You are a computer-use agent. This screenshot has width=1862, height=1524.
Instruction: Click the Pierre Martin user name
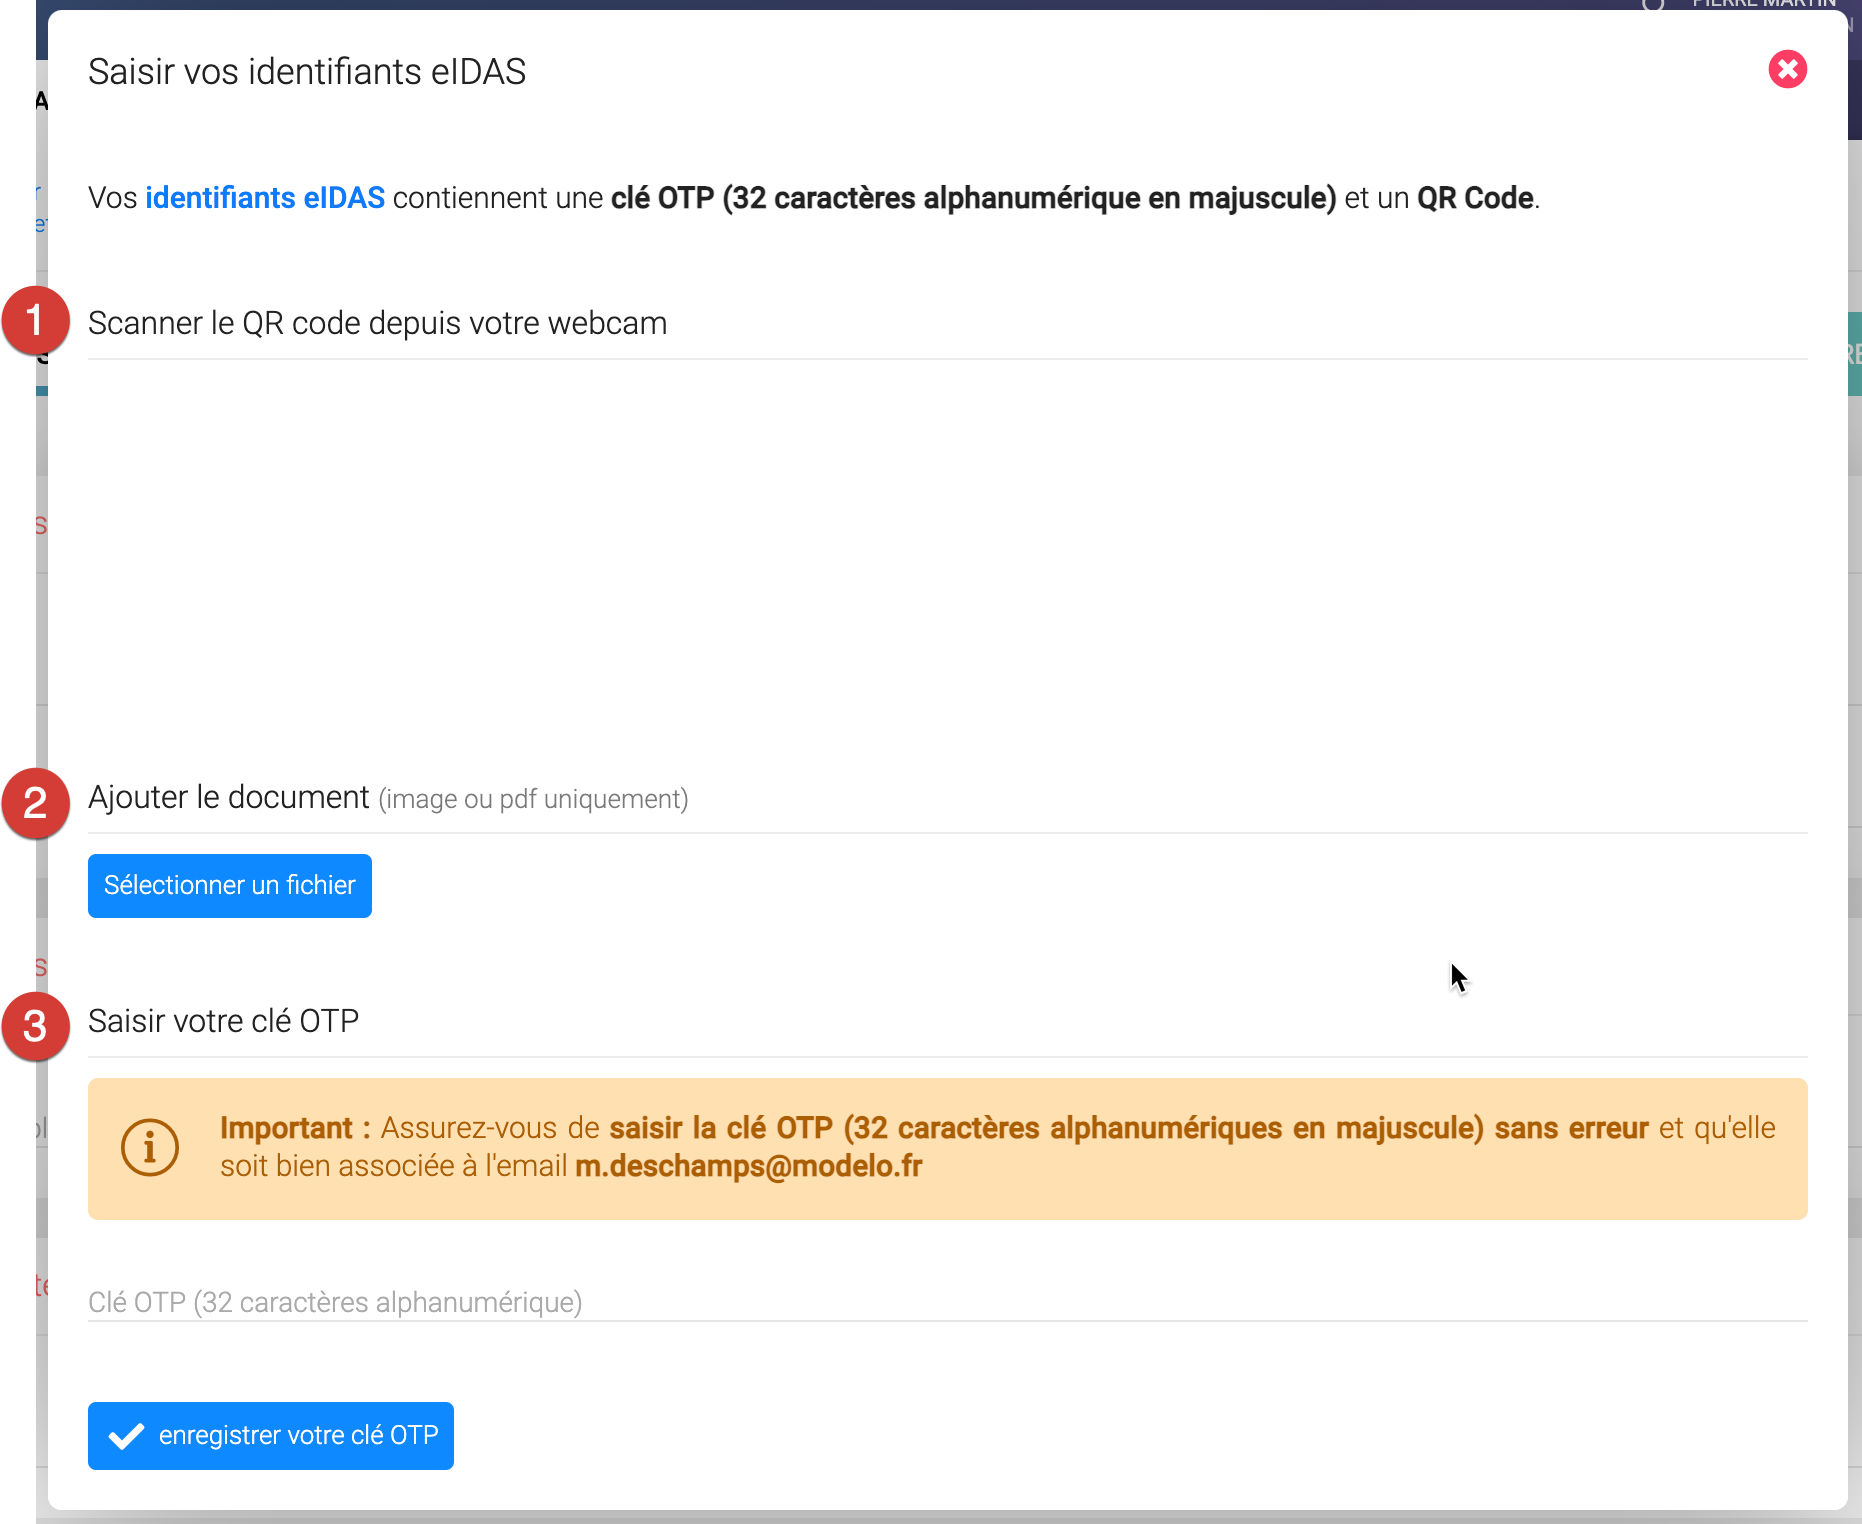click(1763, 4)
